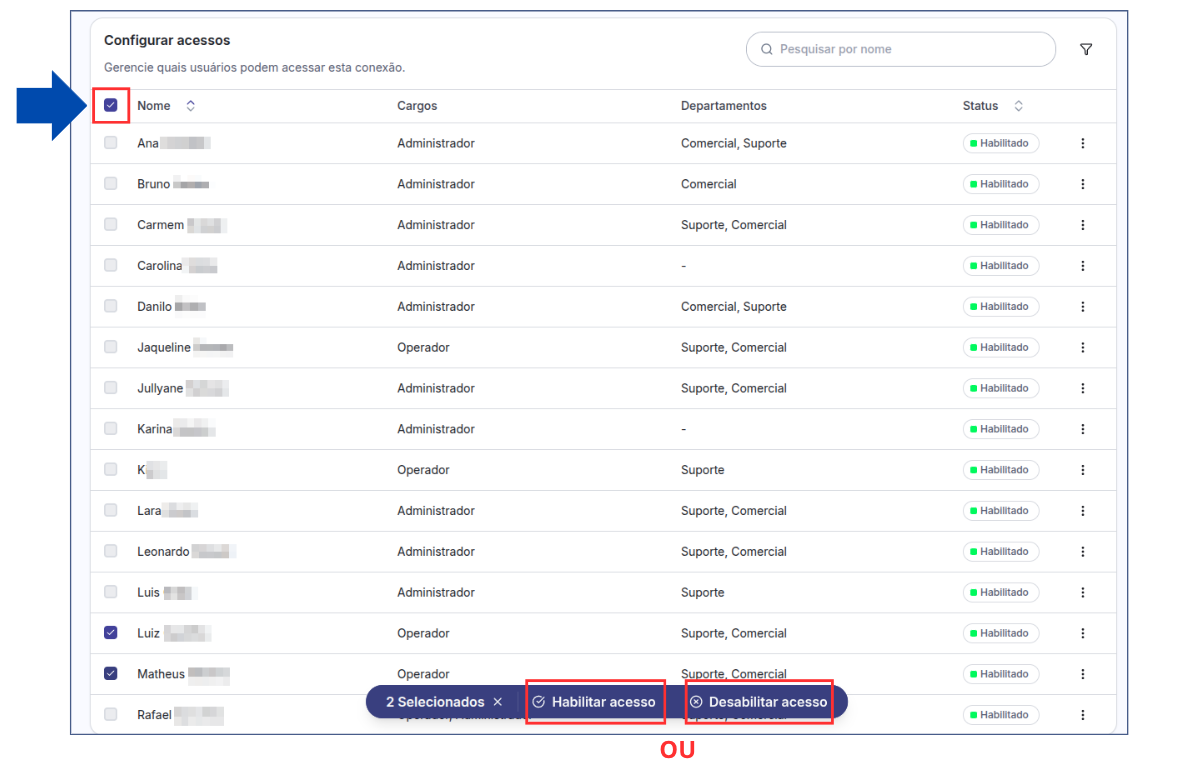Toggle the select-all checkbox in header

coord(111,105)
